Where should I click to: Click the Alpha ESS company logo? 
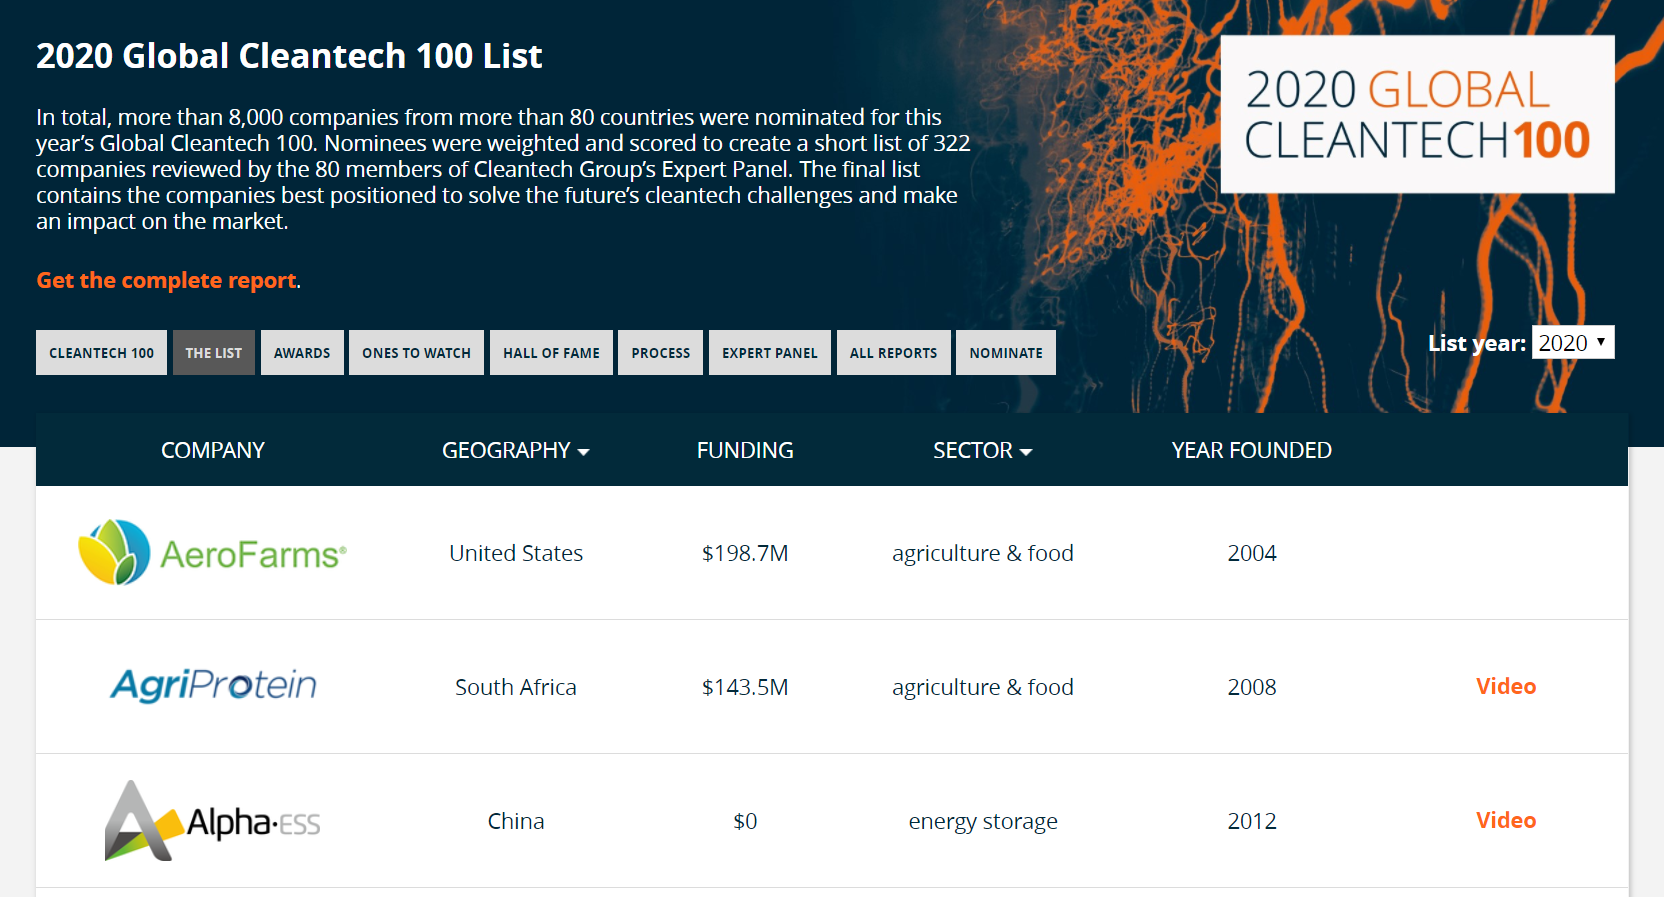pos(213,821)
